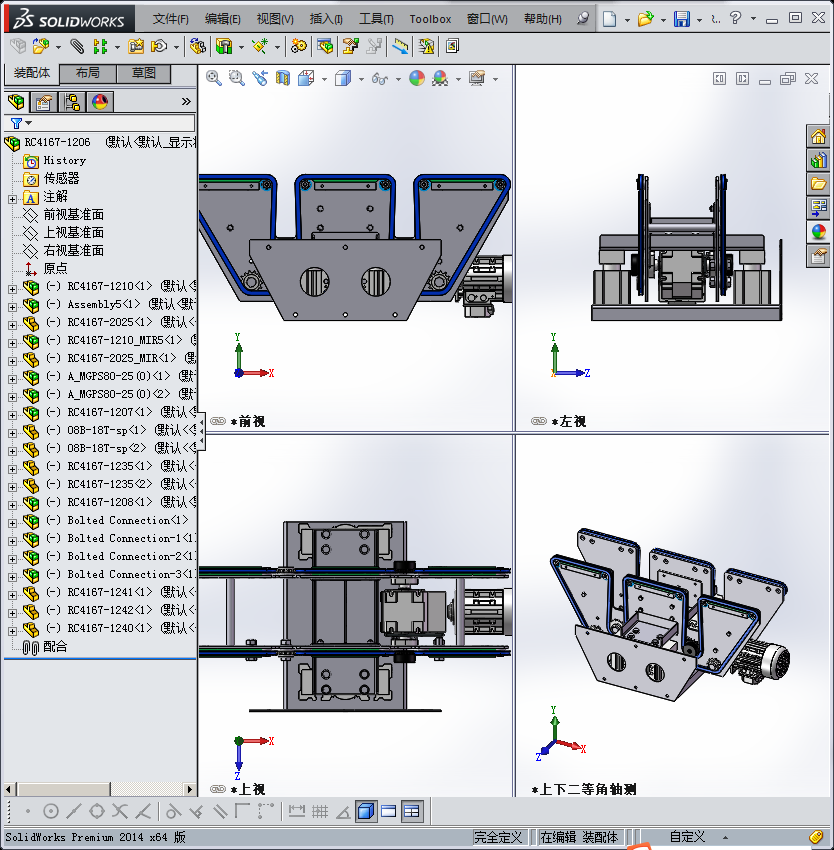Screen dimensions: 834x850
Task: Switch to the PropertyManager tab
Action: pos(44,102)
